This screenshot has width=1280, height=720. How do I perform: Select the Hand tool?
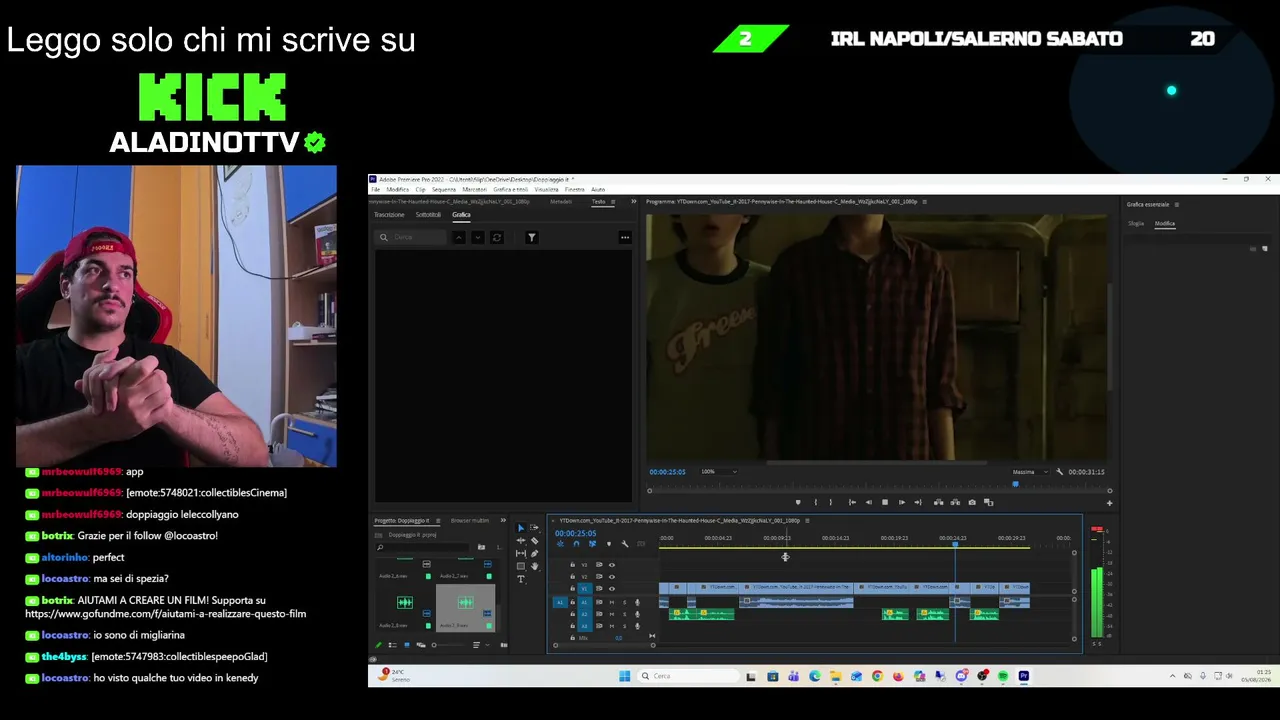pos(534,567)
